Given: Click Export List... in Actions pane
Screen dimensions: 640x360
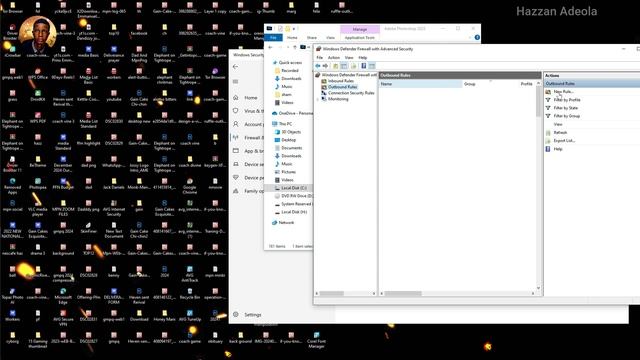Looking at the screenshot, I should coord(564,141).
